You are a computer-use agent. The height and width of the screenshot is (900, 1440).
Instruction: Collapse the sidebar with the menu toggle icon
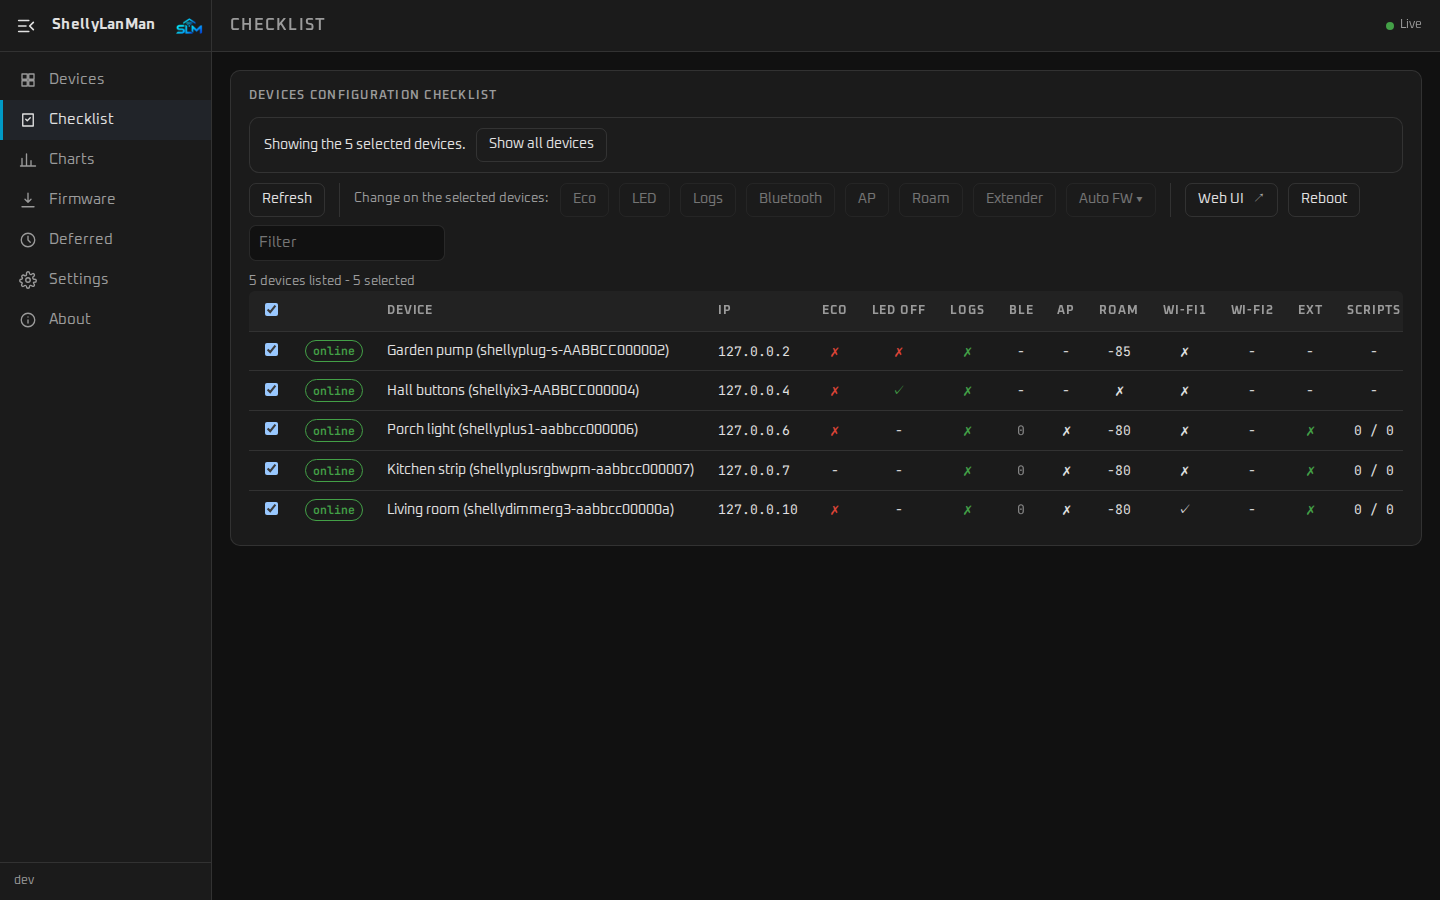26,26
